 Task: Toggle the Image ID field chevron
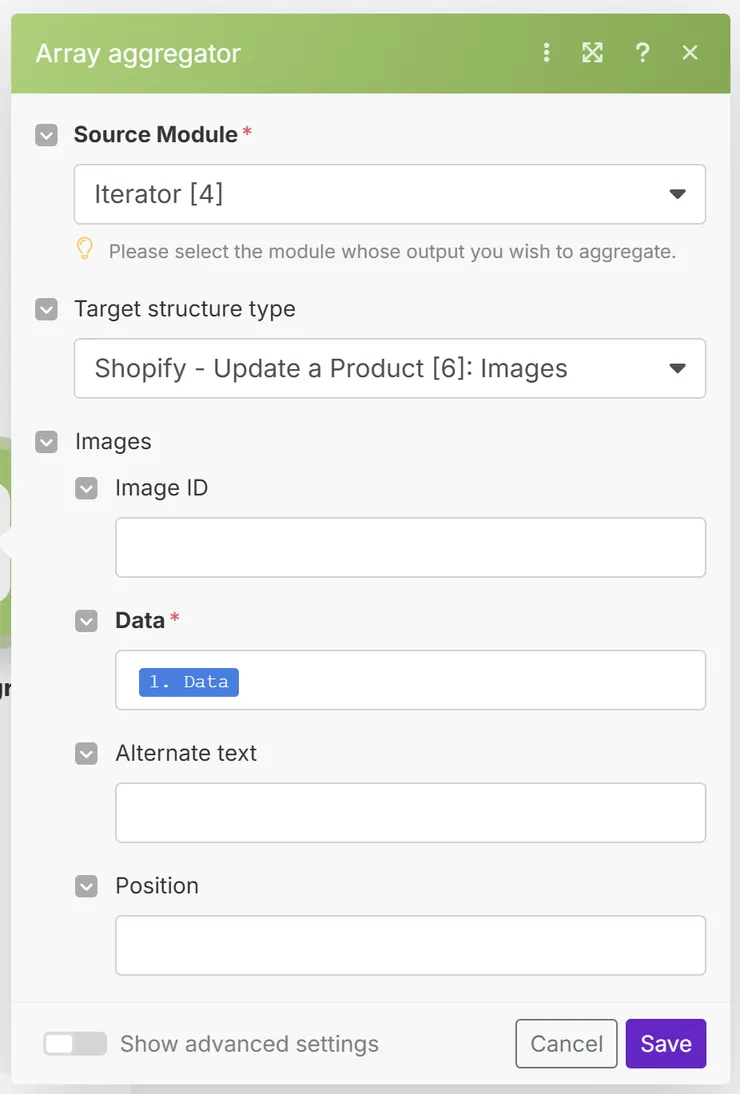pos(87,488)
